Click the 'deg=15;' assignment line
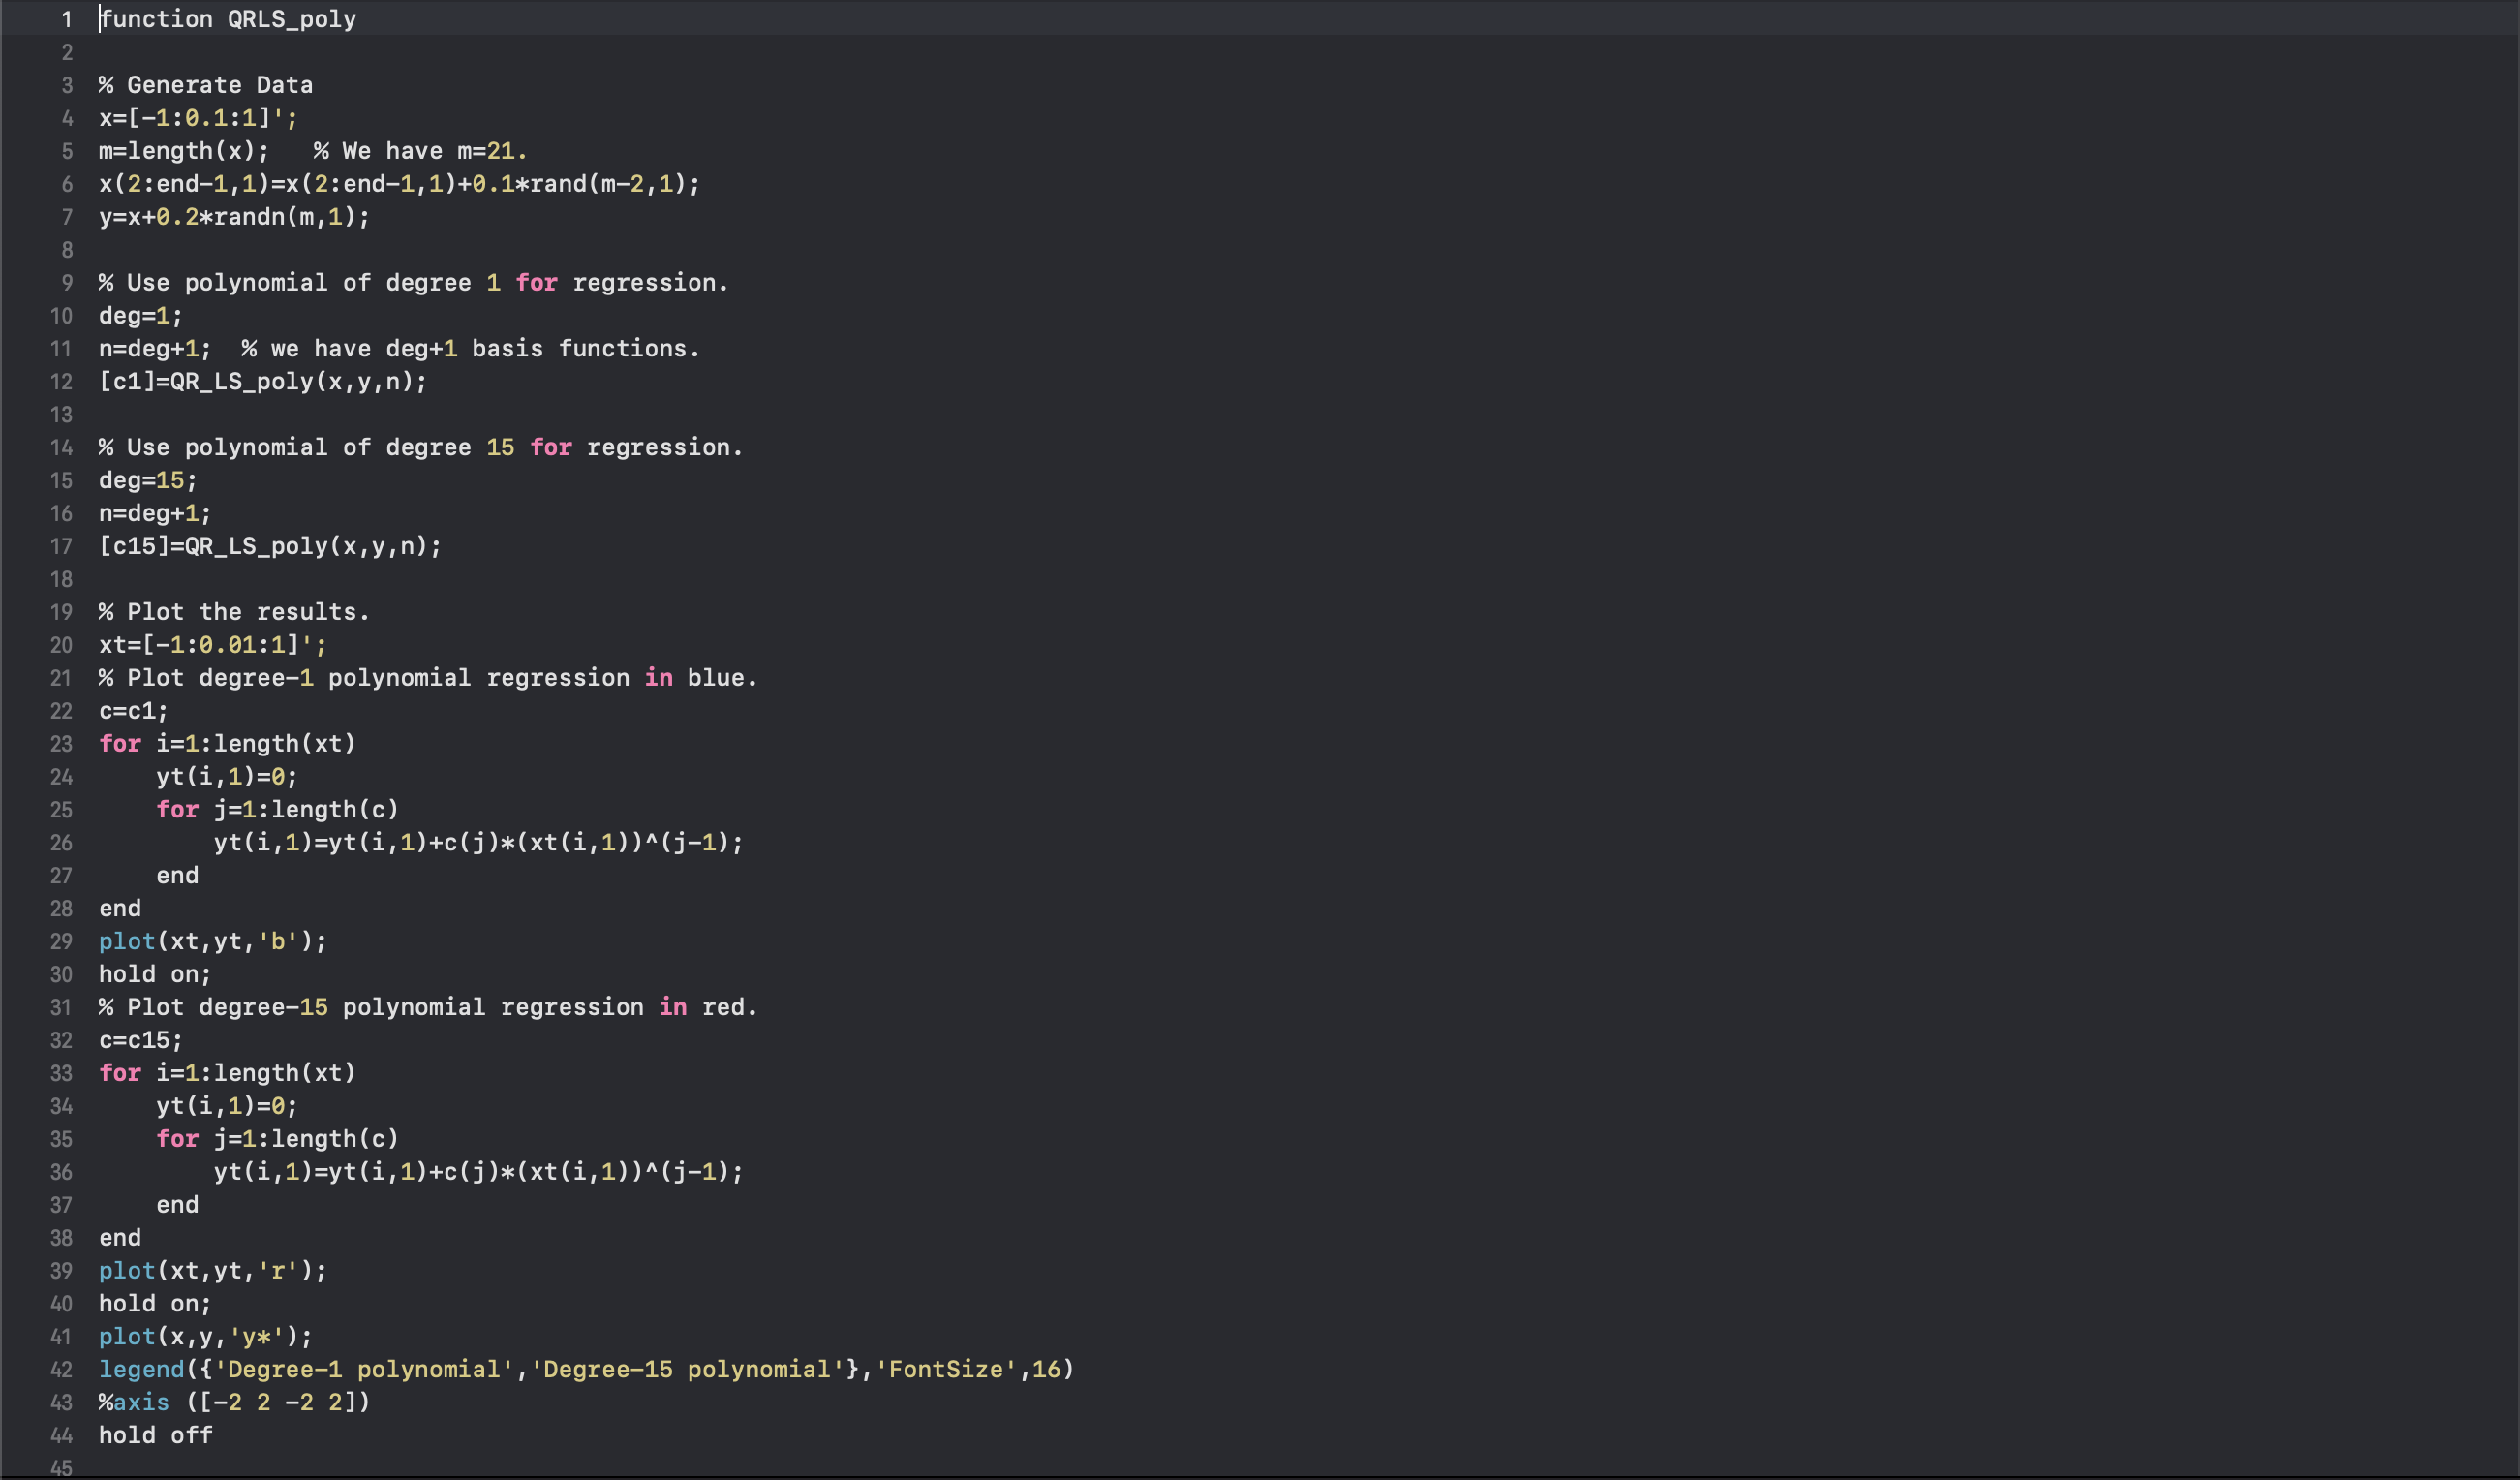This screenshot has height=1480, width=2520. point(148,481)
